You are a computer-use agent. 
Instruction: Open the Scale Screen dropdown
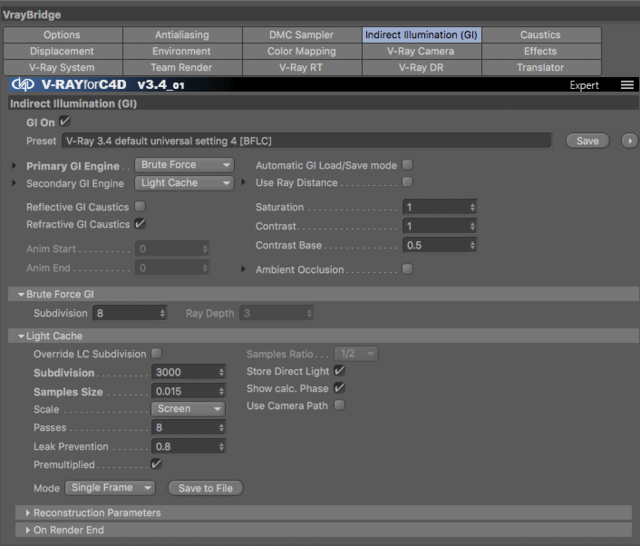188,408
